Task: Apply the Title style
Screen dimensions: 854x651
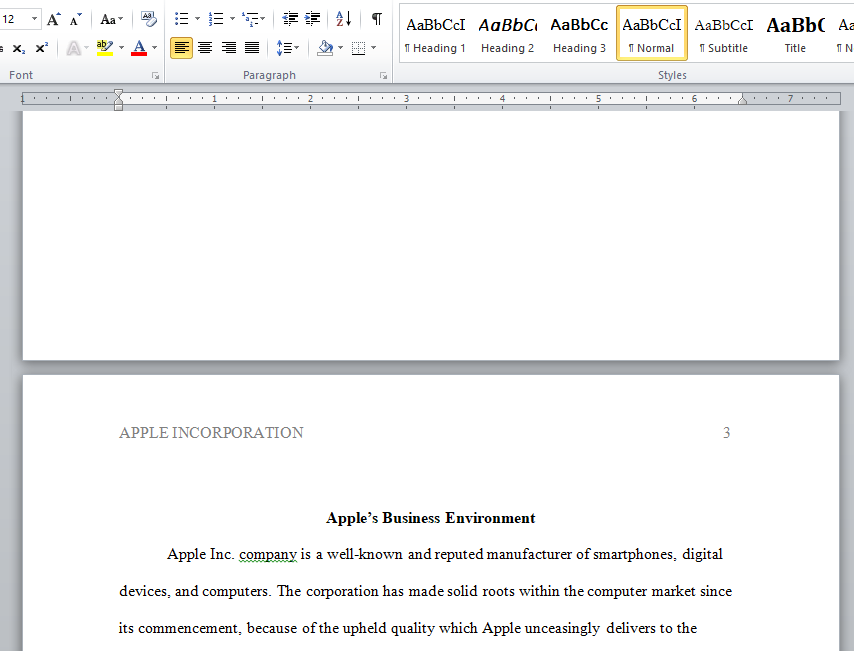Action: pos(795,34)
